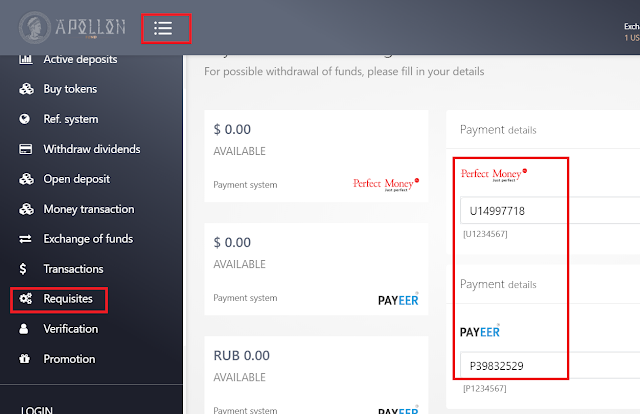
Task: Click the Buy tokens coins icon
Action: coord(26,89)
